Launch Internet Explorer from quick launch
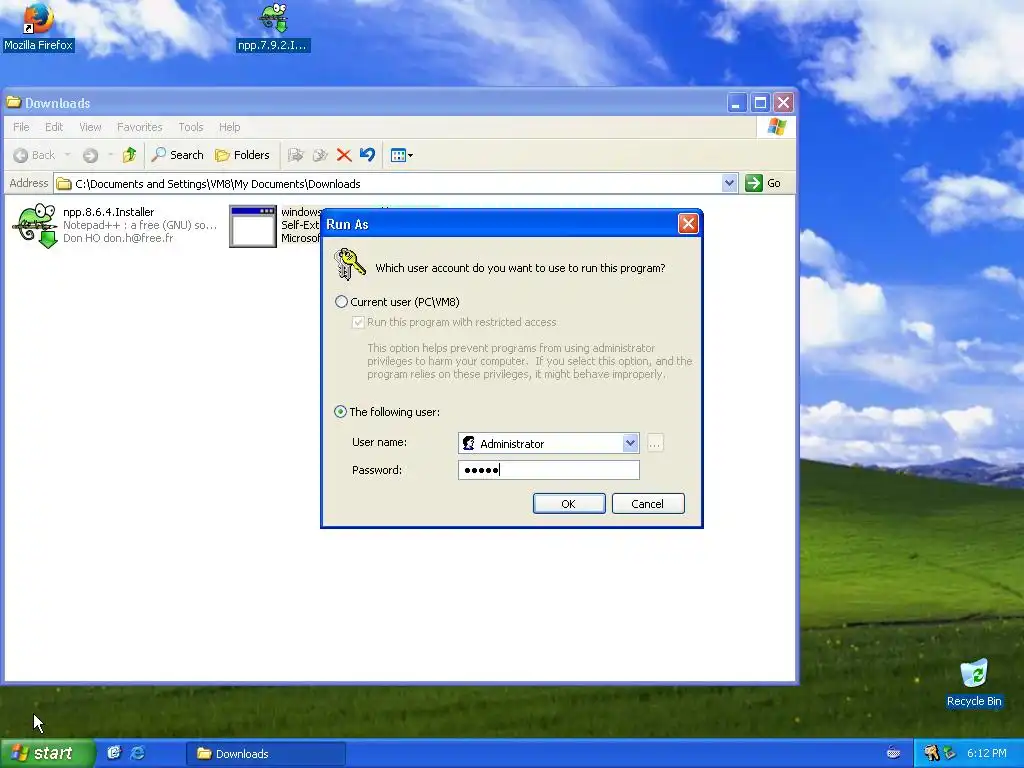The image size is (1024, 768). (138, 753)
